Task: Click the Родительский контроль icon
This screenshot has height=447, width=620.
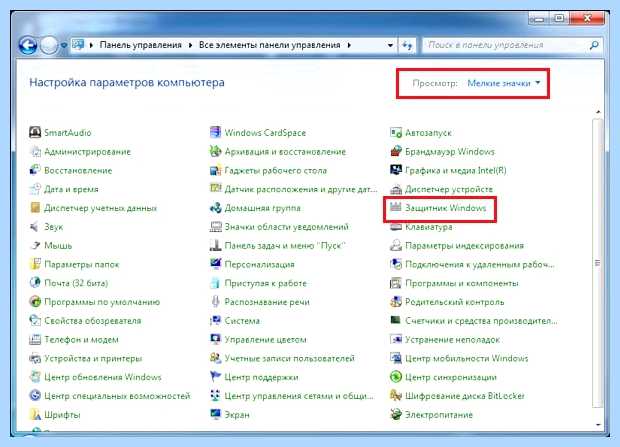Action: click(396, 301)
